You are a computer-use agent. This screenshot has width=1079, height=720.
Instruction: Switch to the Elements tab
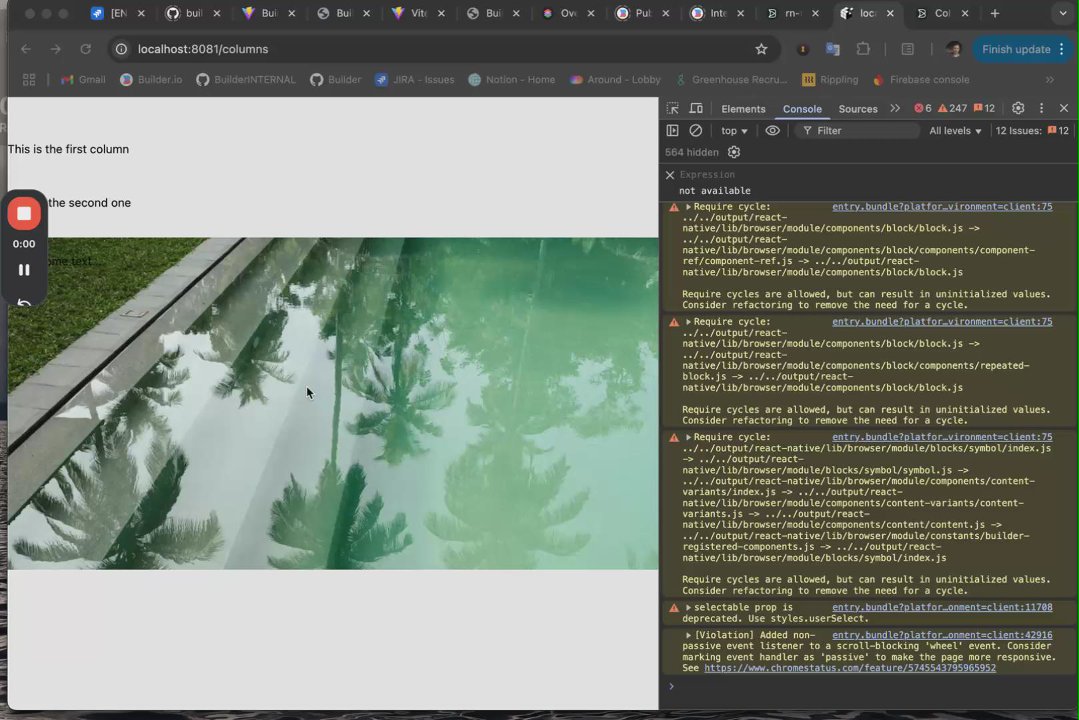pyautogui.click(x=743, y=109)
